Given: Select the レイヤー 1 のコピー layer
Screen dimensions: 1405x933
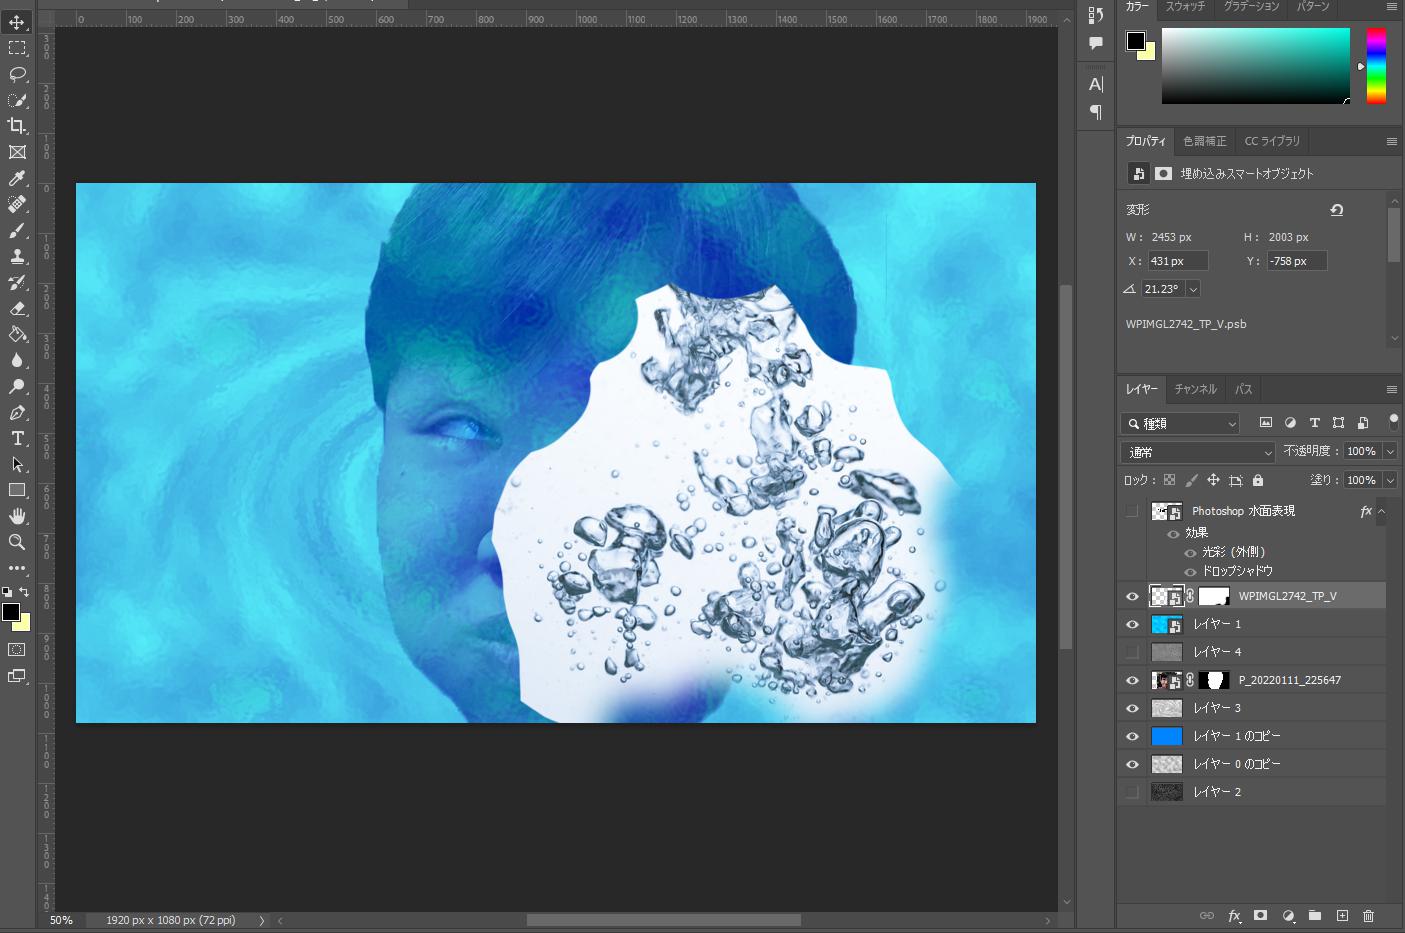Looking at the screenshot, I should (x=1236, y=736).
